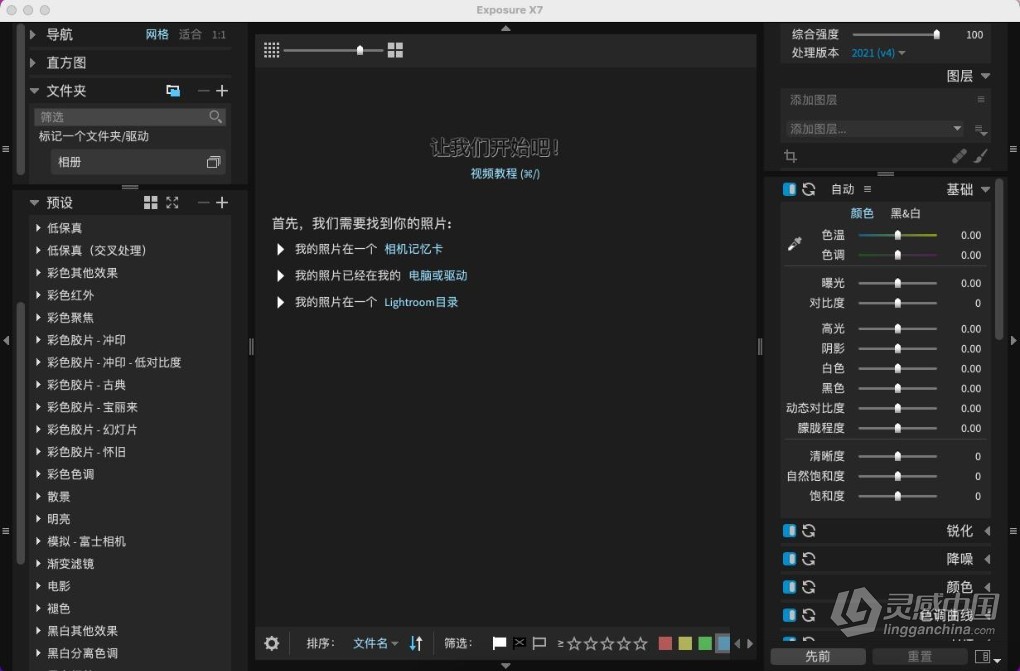Toggle the 锐化 panel enable switch

click(x=789, y=531)
